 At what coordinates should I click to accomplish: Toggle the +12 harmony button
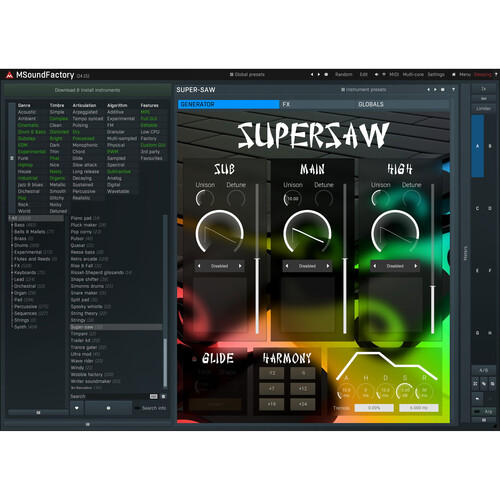303,389
